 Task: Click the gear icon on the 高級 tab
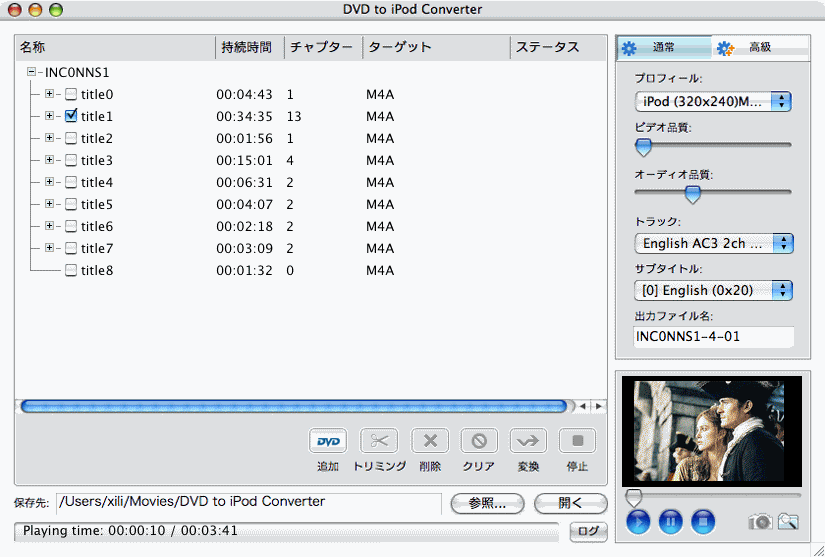tap(726, 48)
